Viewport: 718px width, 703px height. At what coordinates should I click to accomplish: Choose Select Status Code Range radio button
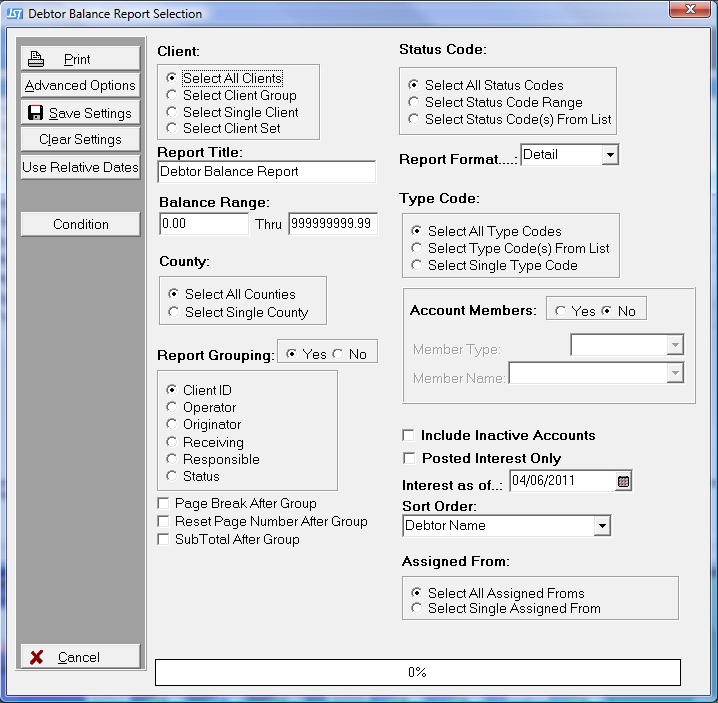coord(414,102)
